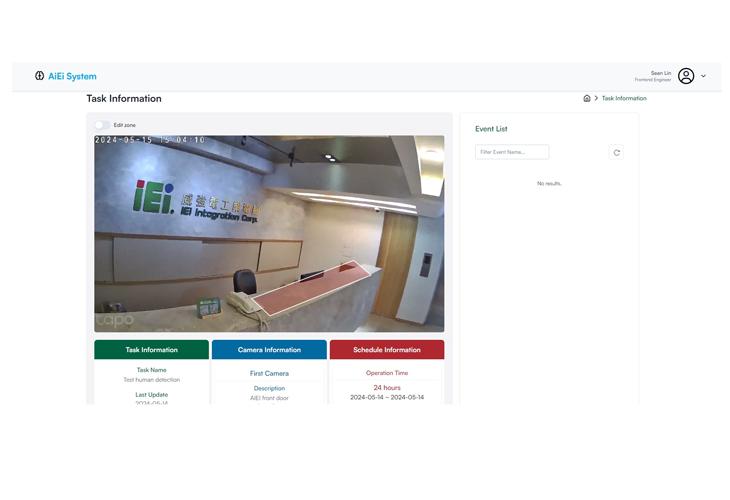
Task: Click the Test human detection task name
Action: point(151,380)
